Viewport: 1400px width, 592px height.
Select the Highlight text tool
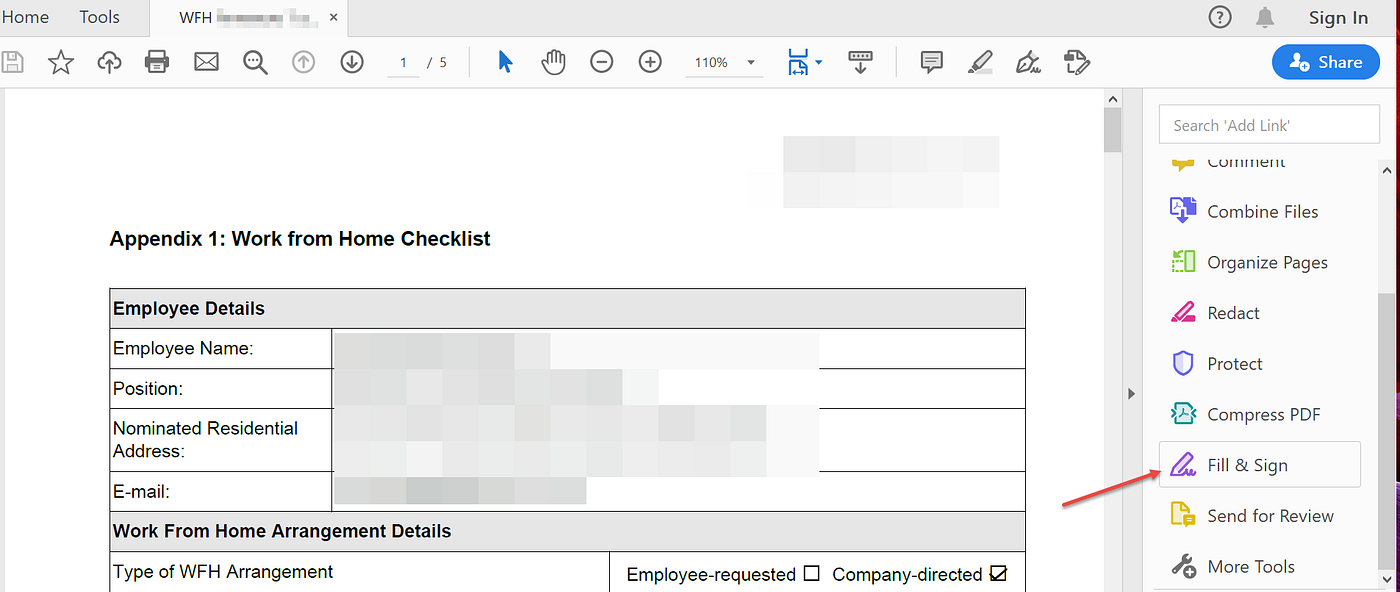(980, 62)
